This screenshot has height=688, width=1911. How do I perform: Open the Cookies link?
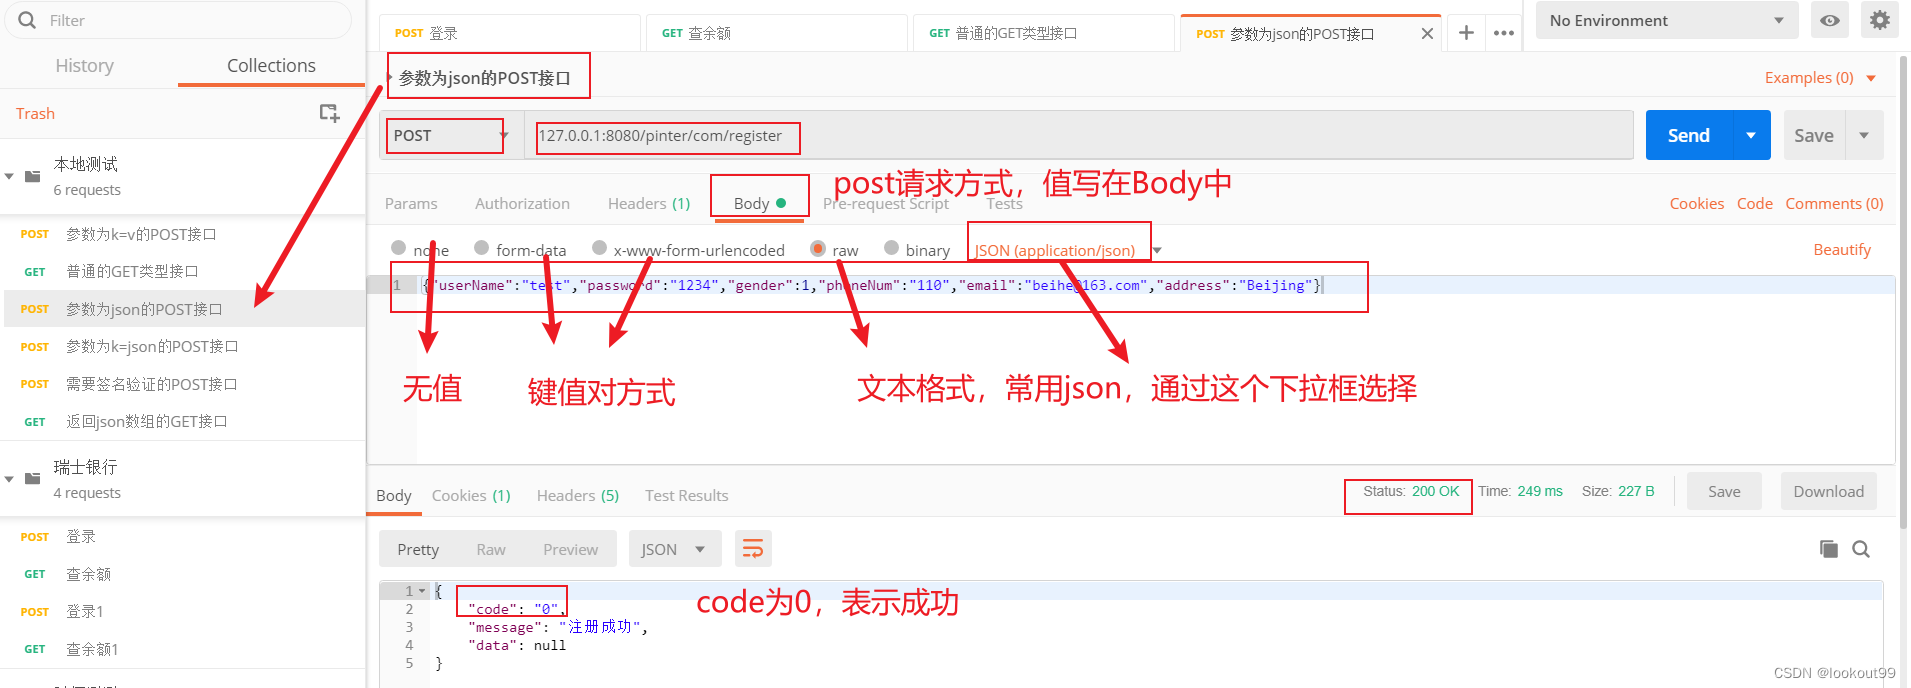coord(1696,203)
